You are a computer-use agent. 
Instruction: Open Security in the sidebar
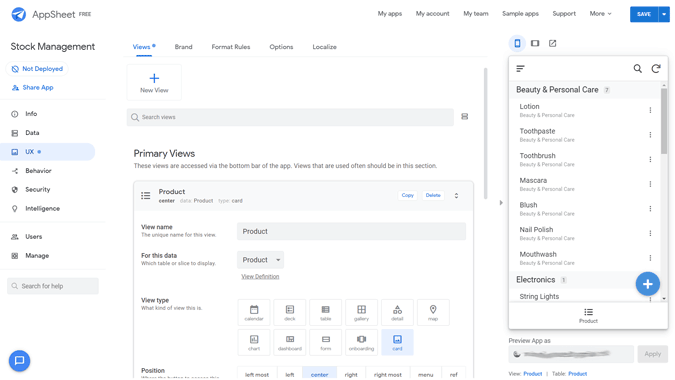(37, 190)
